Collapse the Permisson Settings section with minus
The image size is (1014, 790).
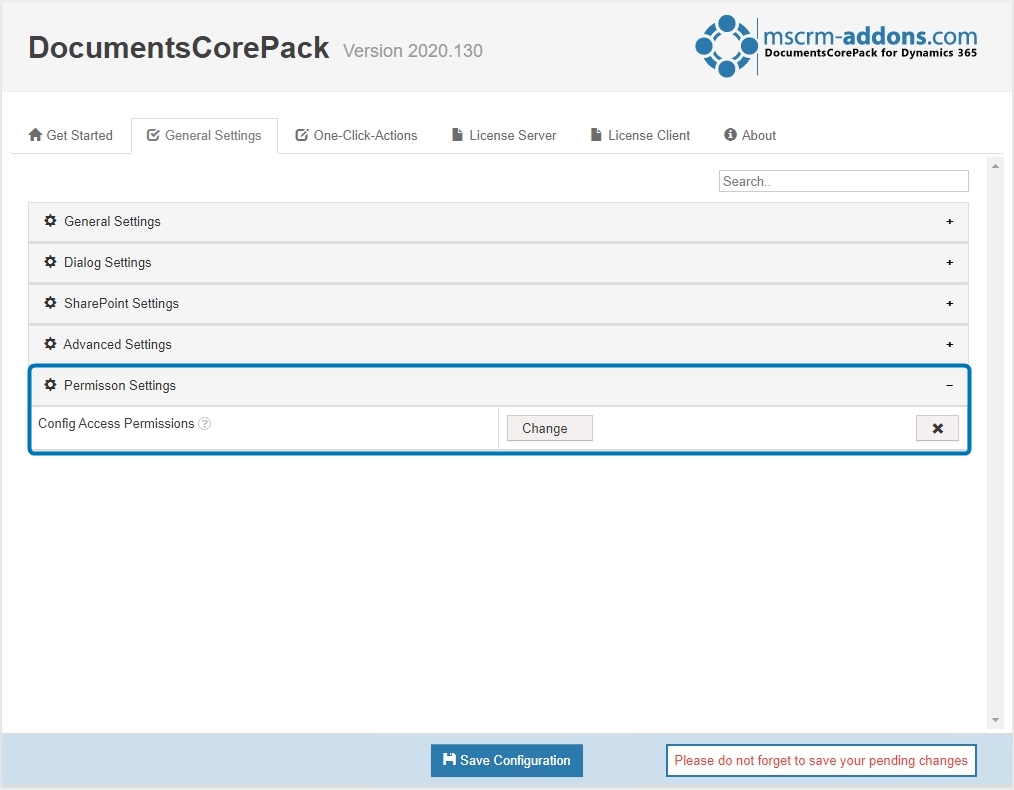coord(949,385)
